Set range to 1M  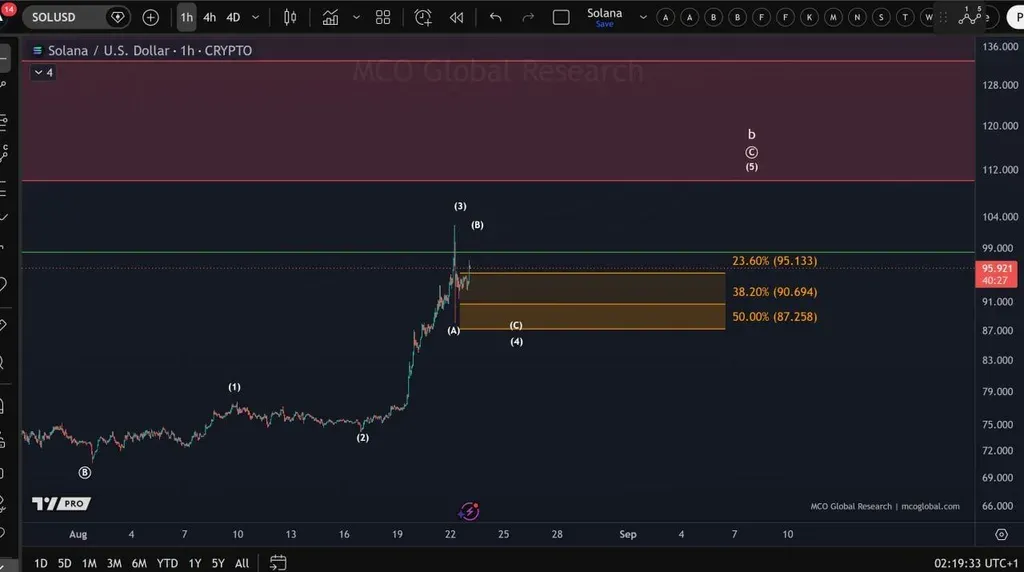(x=89, y=563)
